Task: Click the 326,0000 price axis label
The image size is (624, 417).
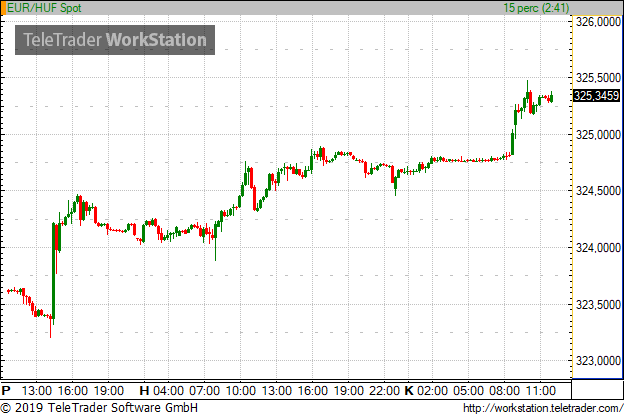Action: pos(598,22)
